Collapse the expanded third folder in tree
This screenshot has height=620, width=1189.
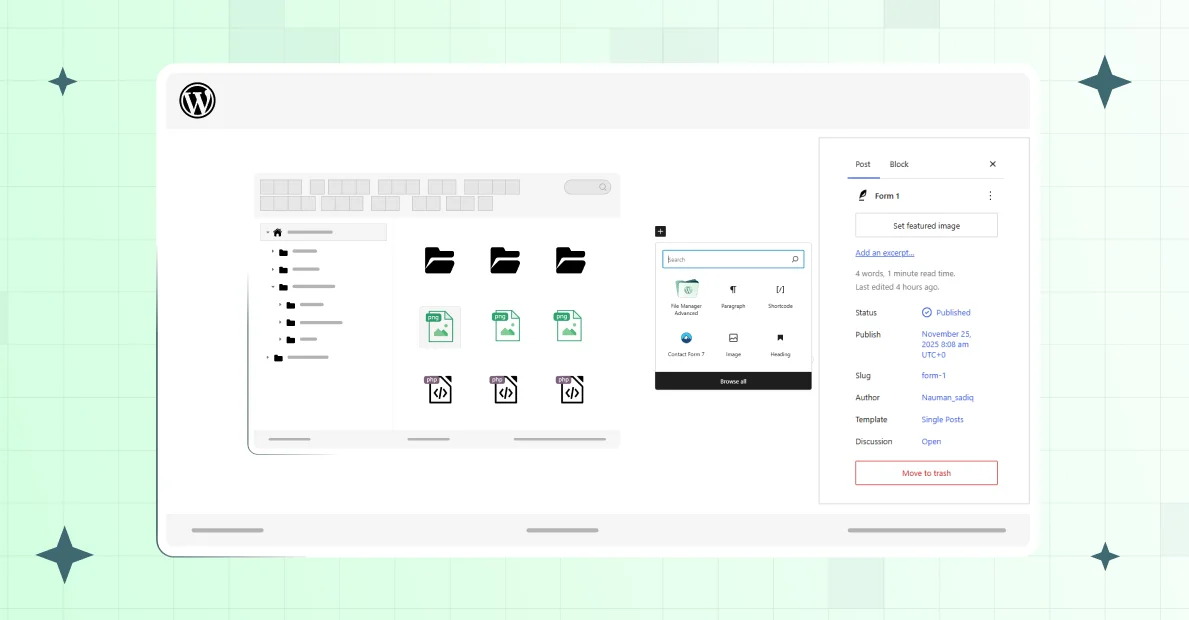[x=273, y=287]
